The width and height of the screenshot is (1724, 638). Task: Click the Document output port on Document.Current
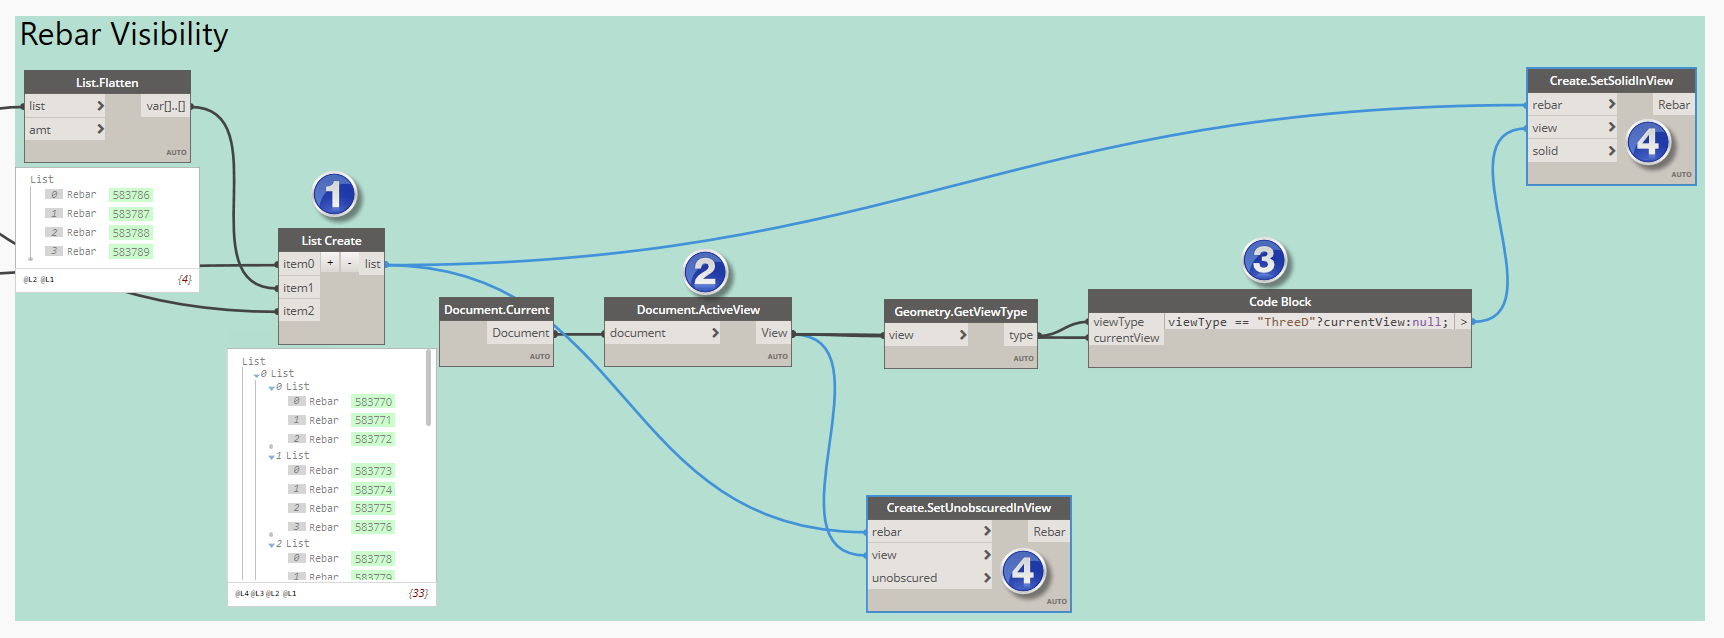coord(520,333)
